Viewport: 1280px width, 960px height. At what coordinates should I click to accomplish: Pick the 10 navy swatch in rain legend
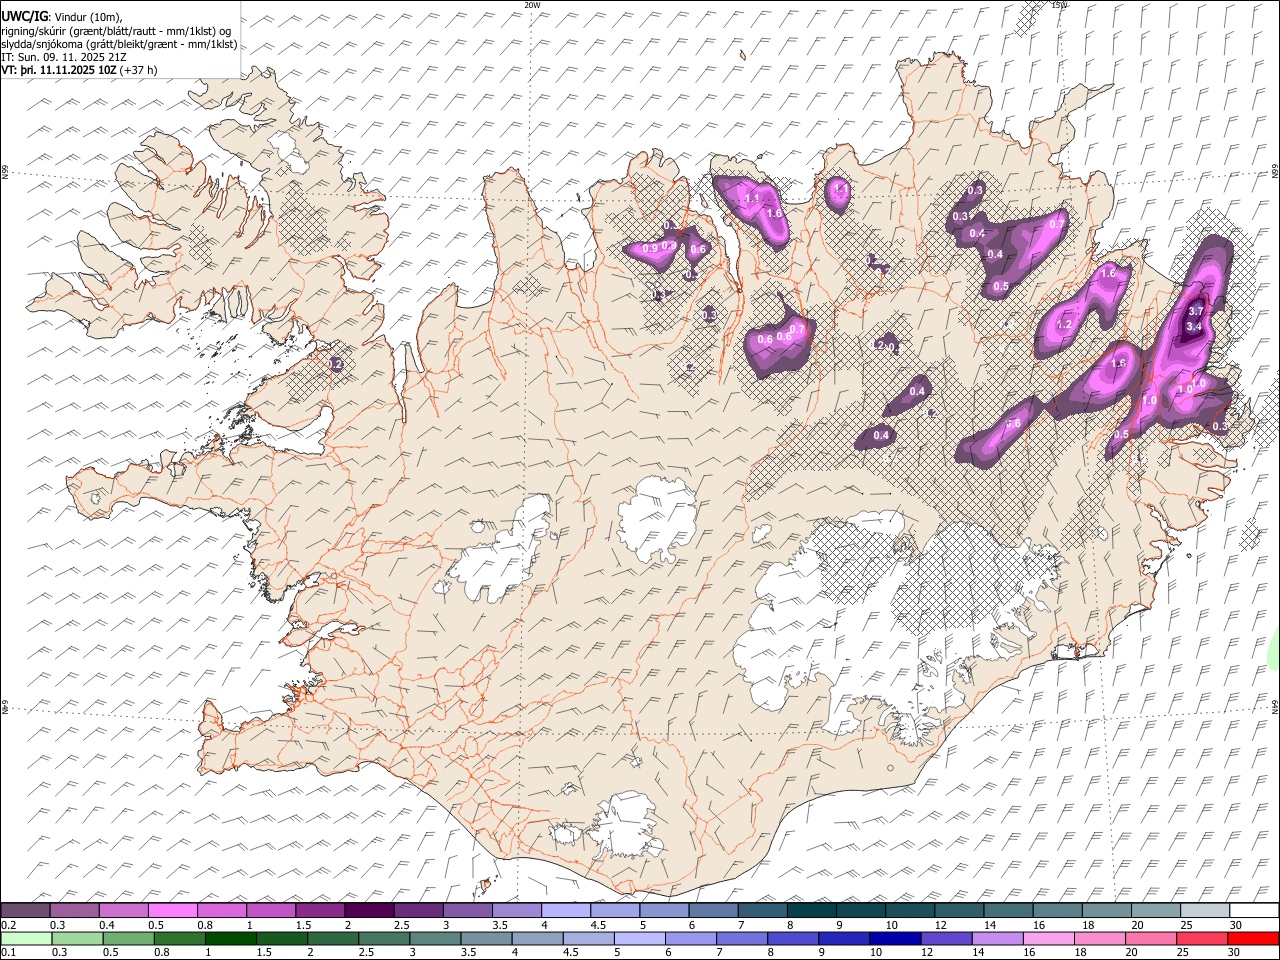[894, 938]
